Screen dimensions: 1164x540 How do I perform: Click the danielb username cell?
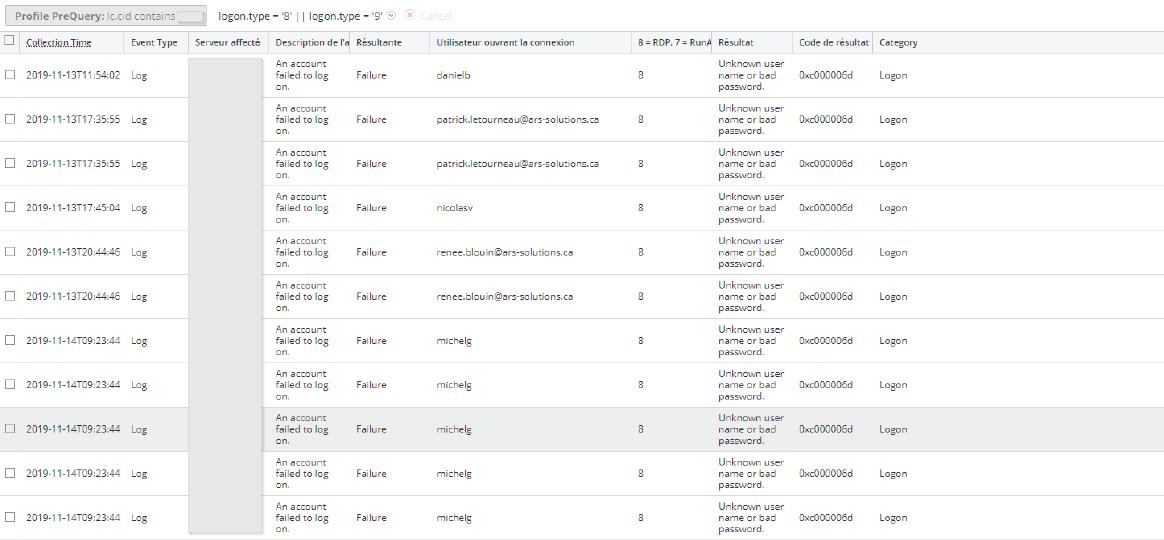click(454, 75)
